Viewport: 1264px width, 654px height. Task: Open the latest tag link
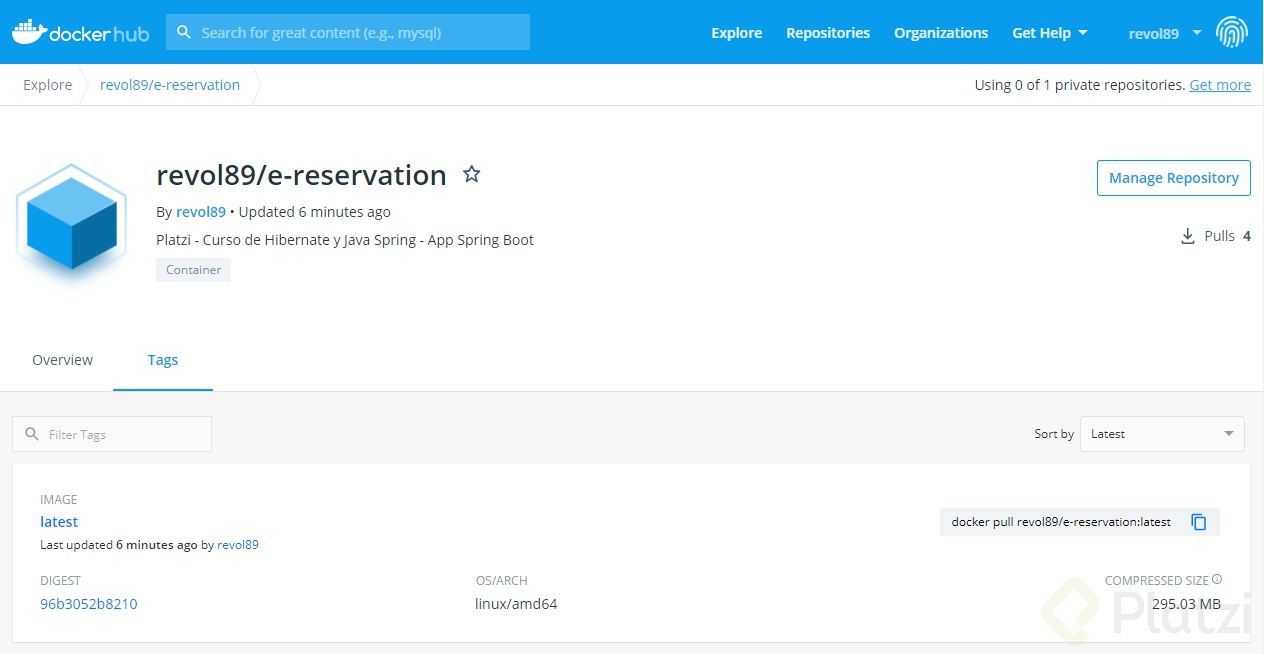[x=58, y=521]
